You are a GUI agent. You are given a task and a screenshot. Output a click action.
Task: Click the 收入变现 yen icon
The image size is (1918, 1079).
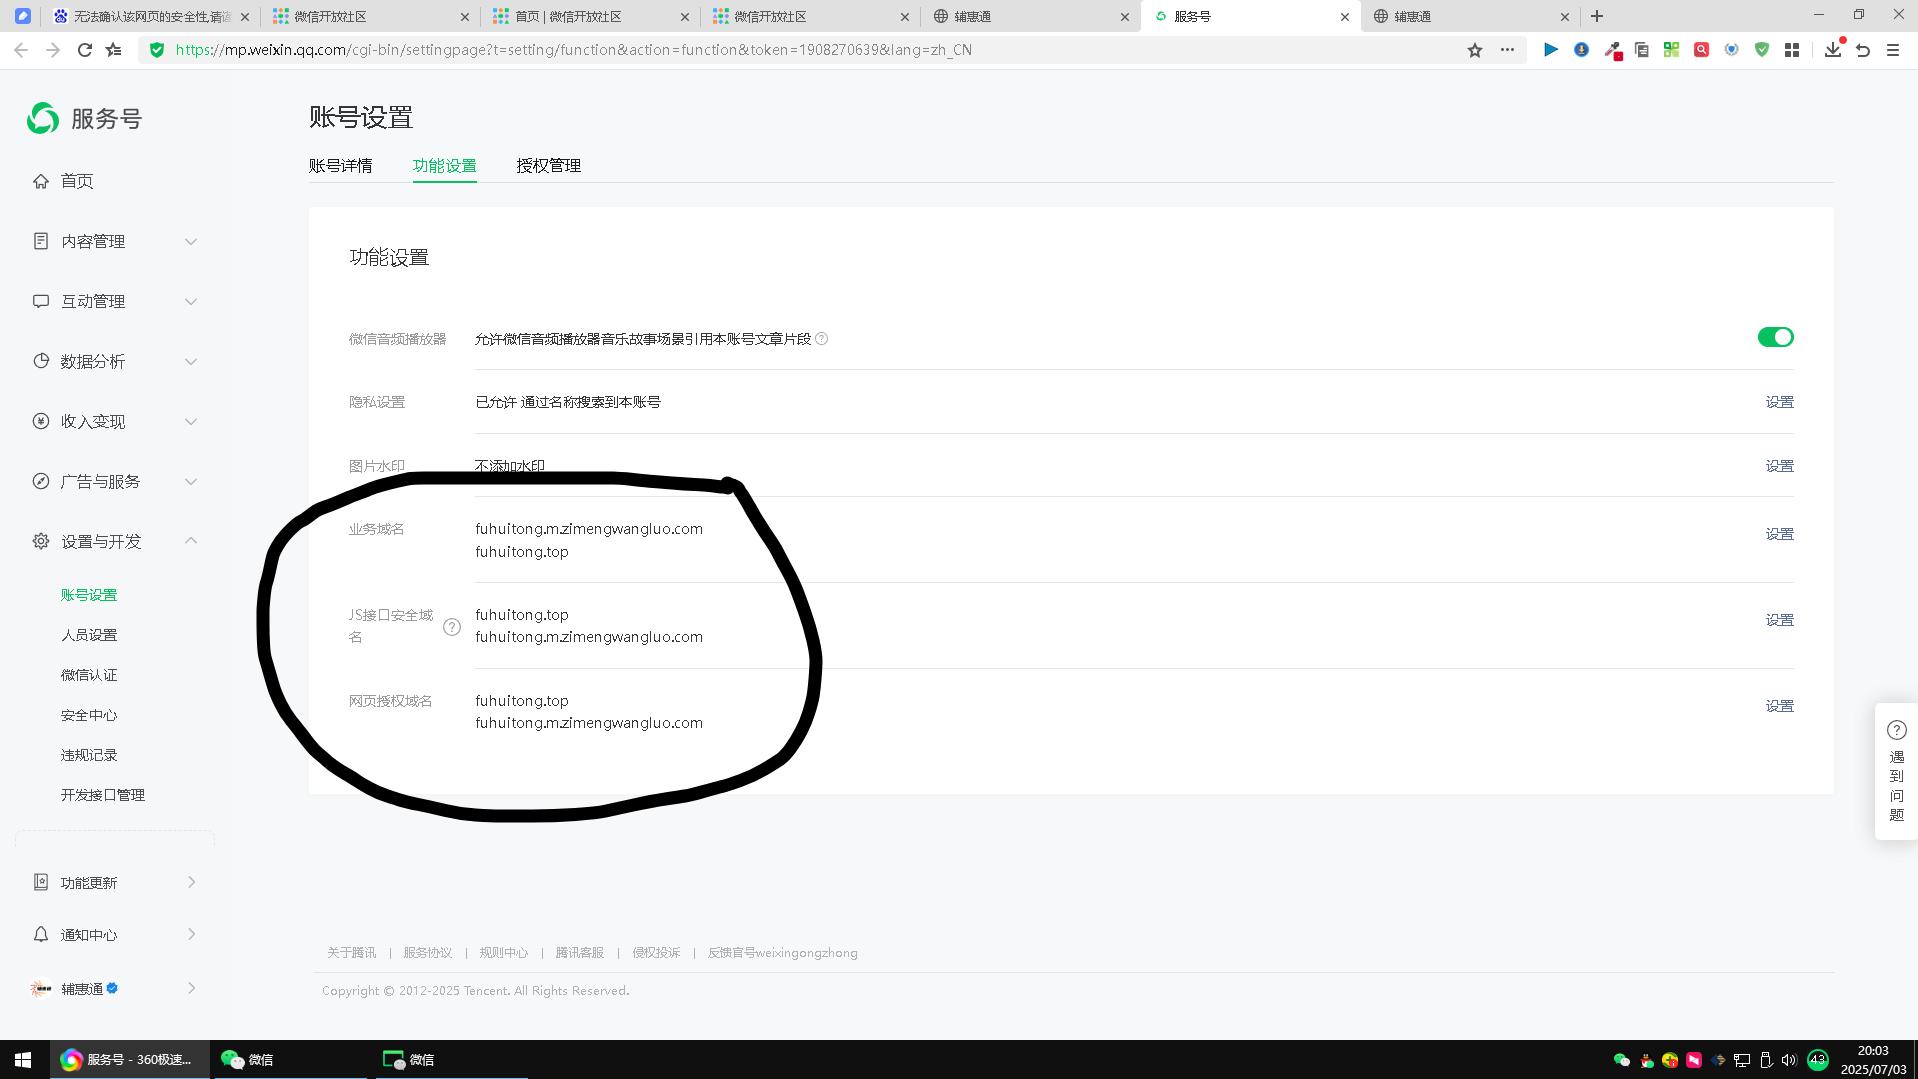(x=41, y=421)
